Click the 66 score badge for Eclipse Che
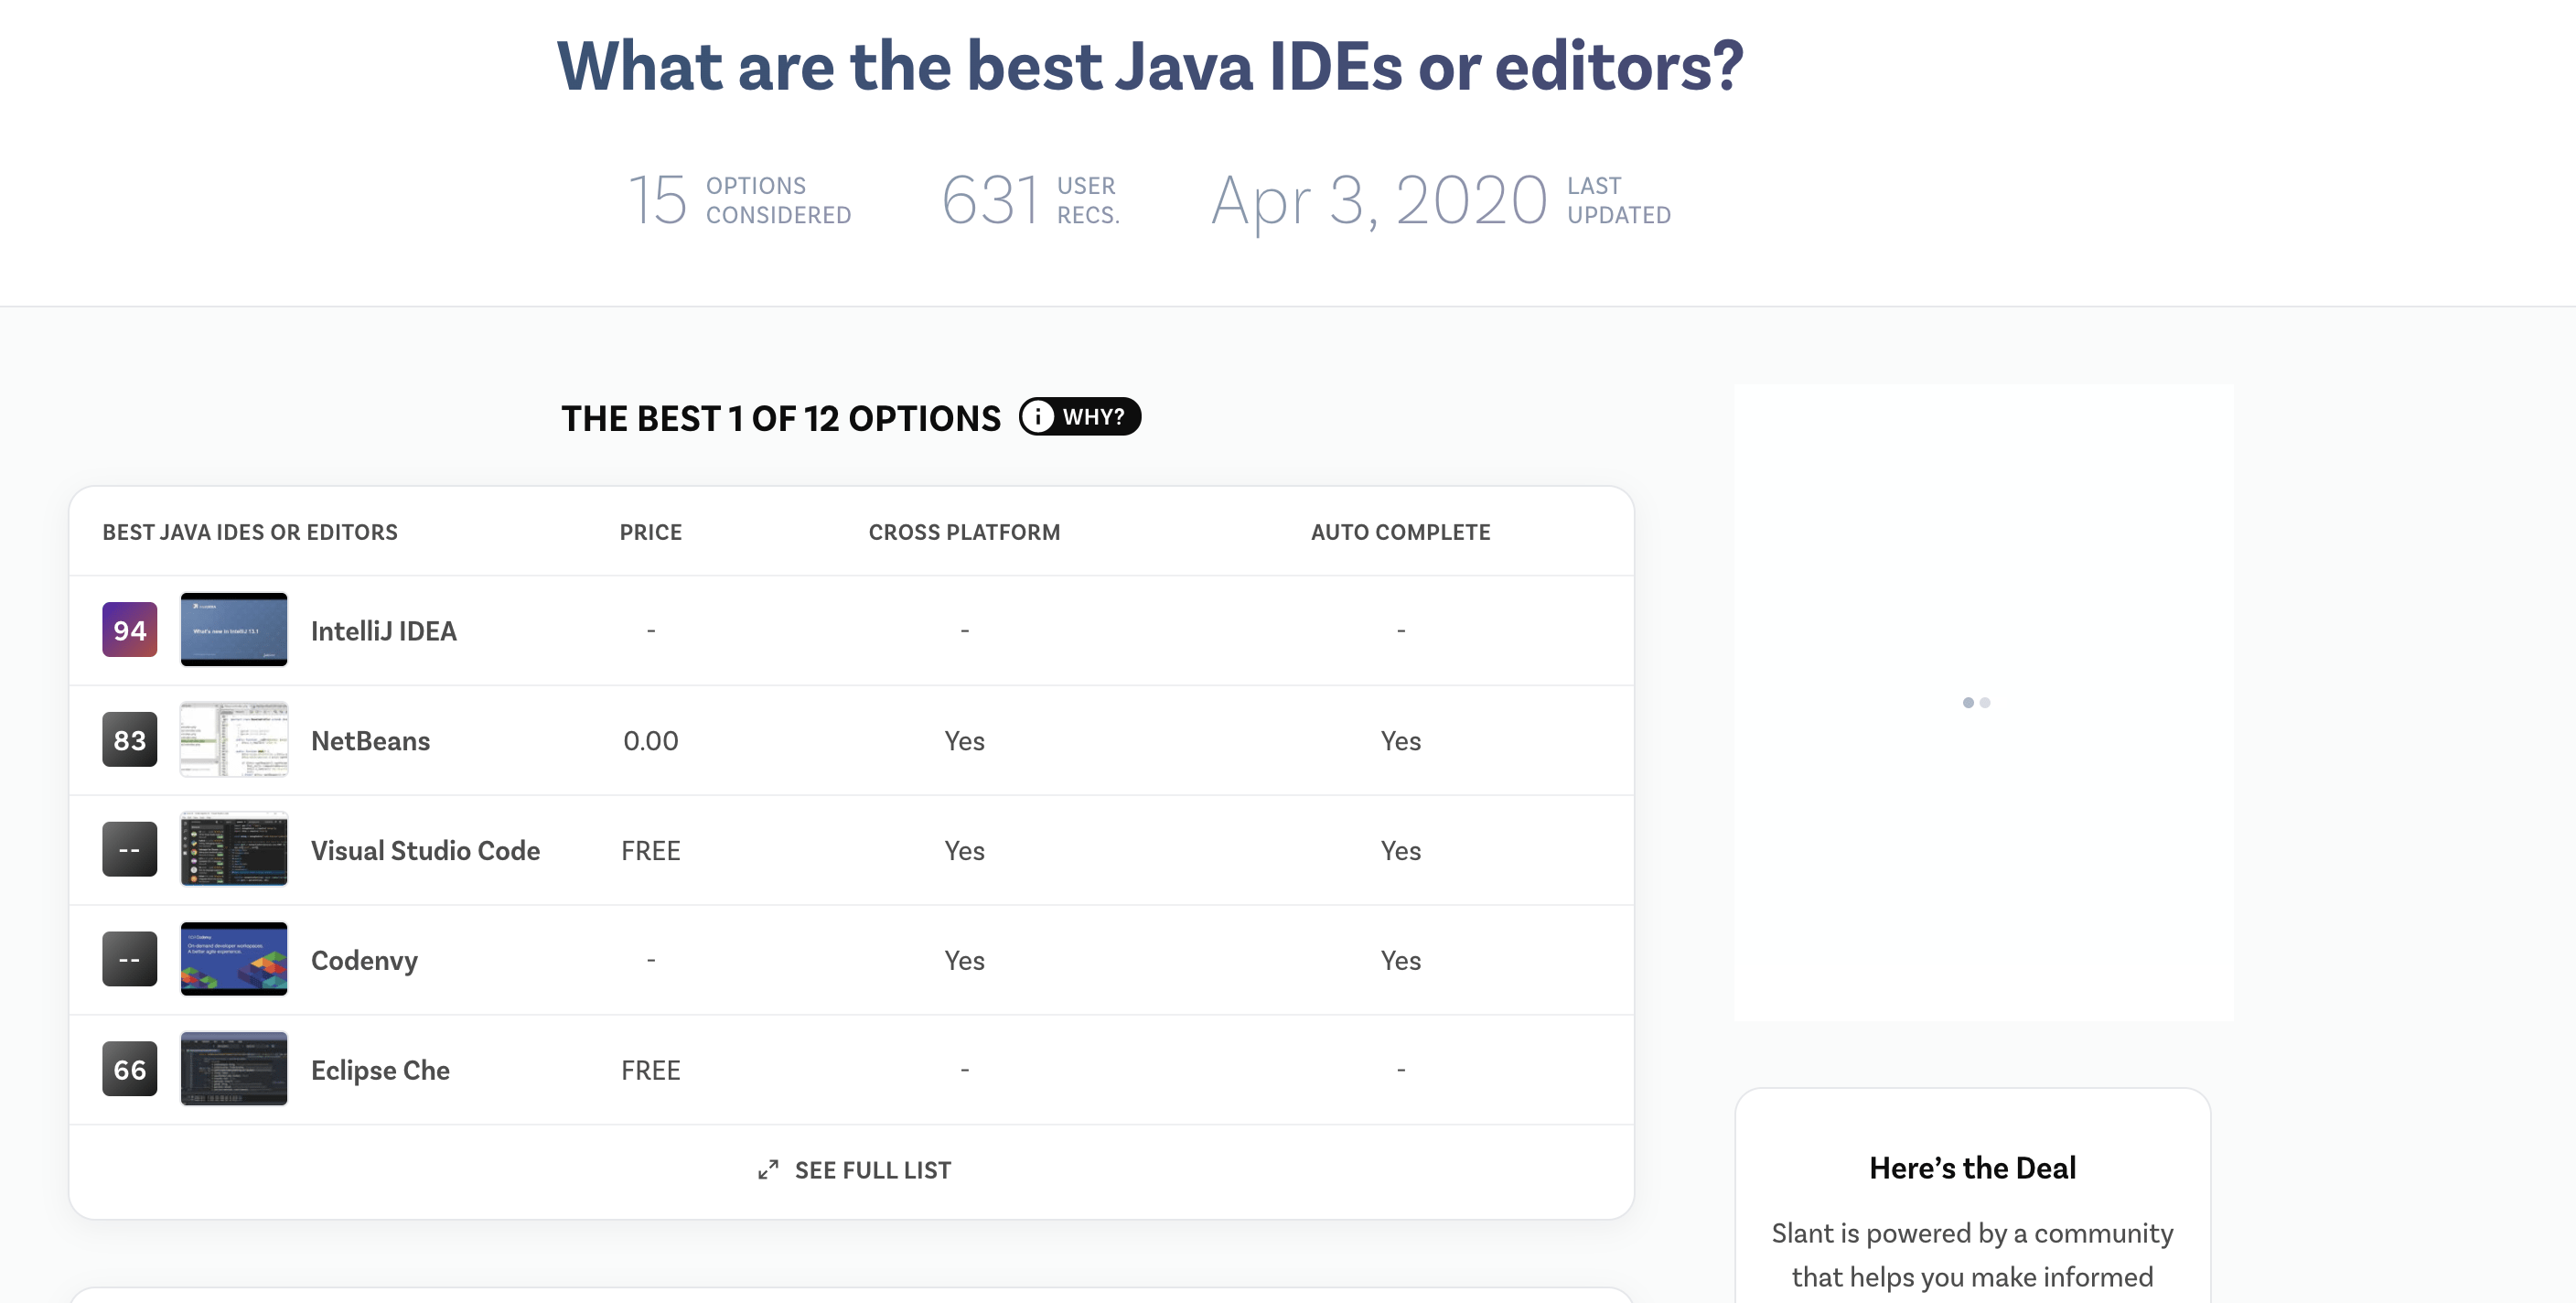Viewport: 2576px width, 1303px height. pos(130,1070)
